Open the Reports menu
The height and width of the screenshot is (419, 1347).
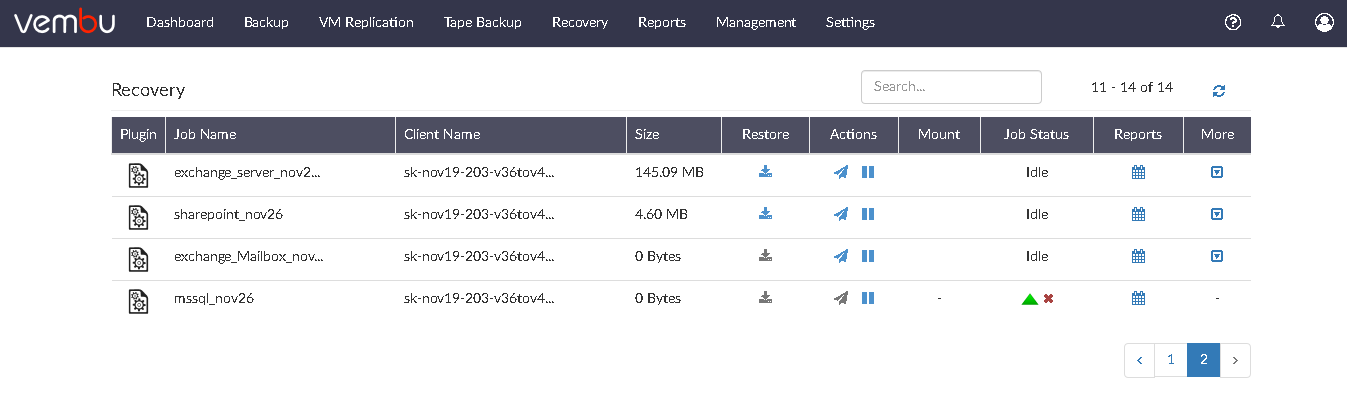click(x=662, y=22)
